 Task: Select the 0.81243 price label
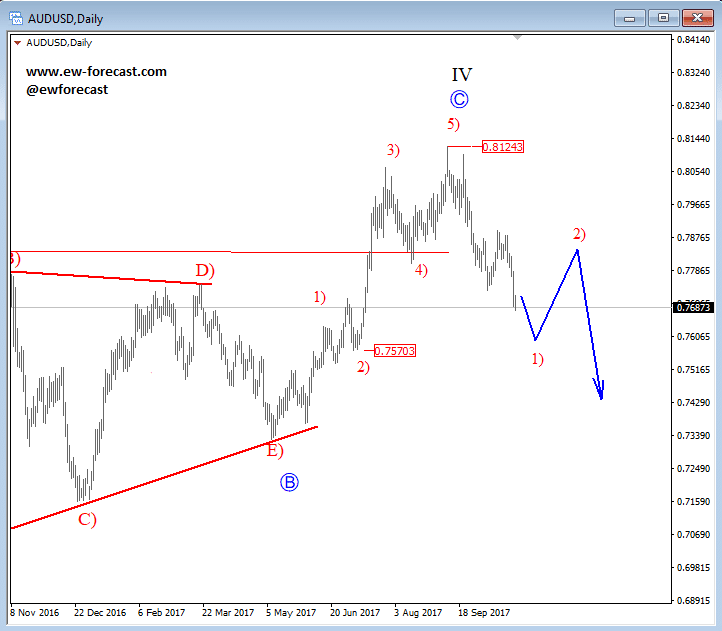tap(503, 146)
